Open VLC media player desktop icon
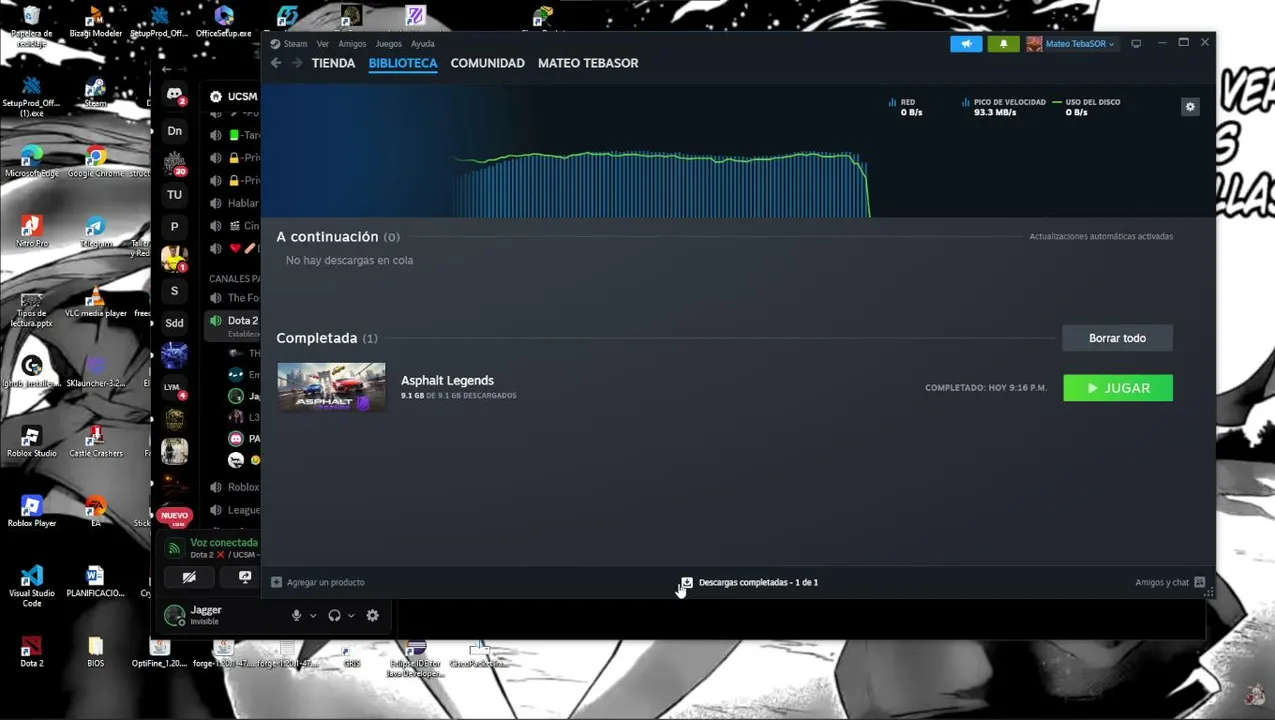The height and width of the screenshot is (720, 1275). (x=96, y=302)
